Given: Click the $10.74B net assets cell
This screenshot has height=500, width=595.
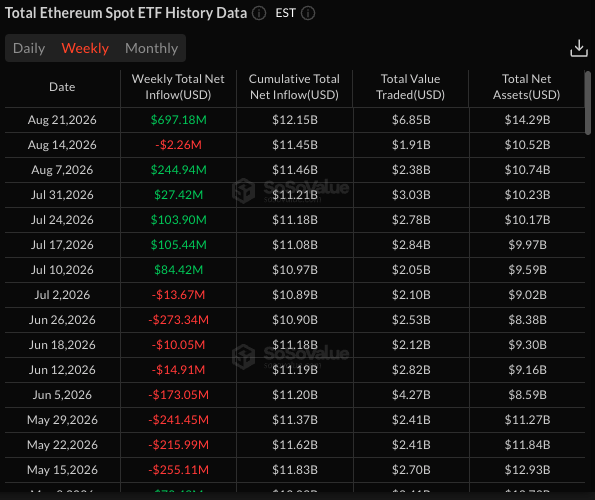Looking at the screenshot, I should point(527,170).
